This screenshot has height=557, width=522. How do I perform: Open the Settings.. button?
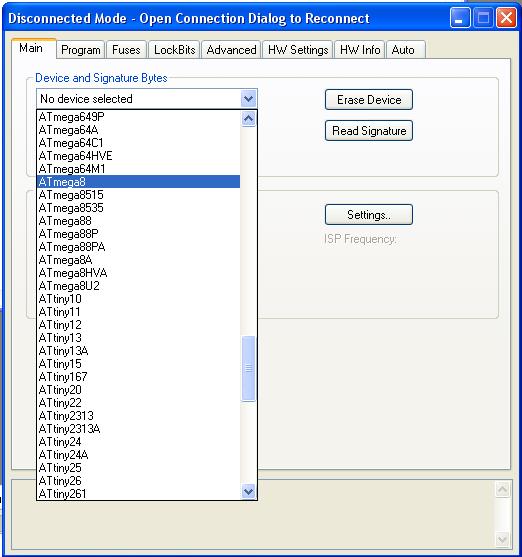point(369,215)
